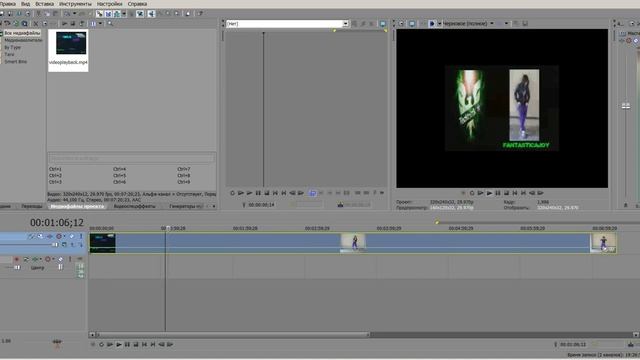Open the Auto Ripple mode dropdown arrow
Viewport: 640px width, 360px height.
124,13
